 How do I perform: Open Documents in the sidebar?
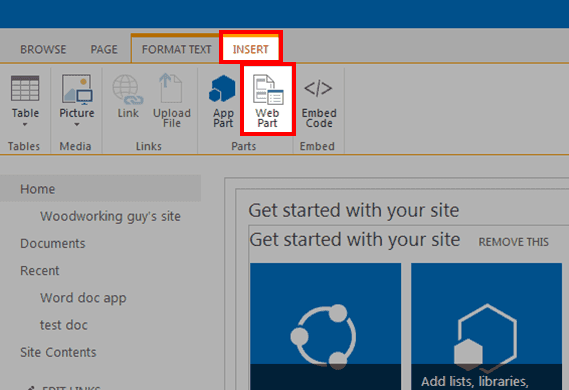53,243
